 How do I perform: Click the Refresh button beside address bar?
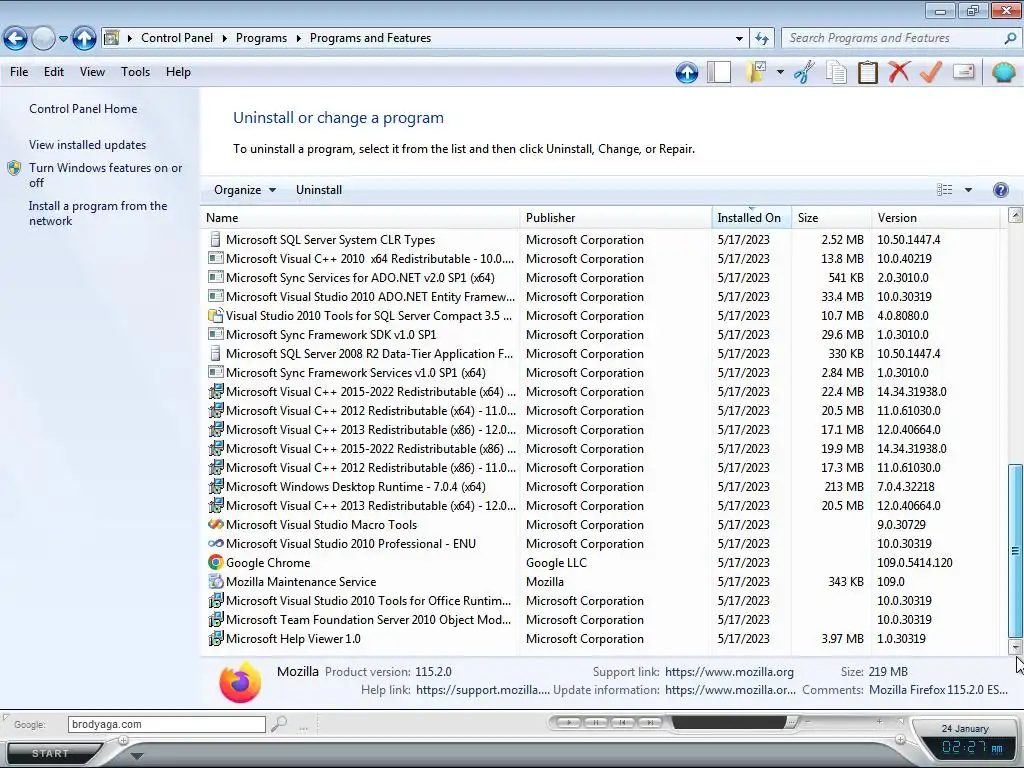[761, 38]
